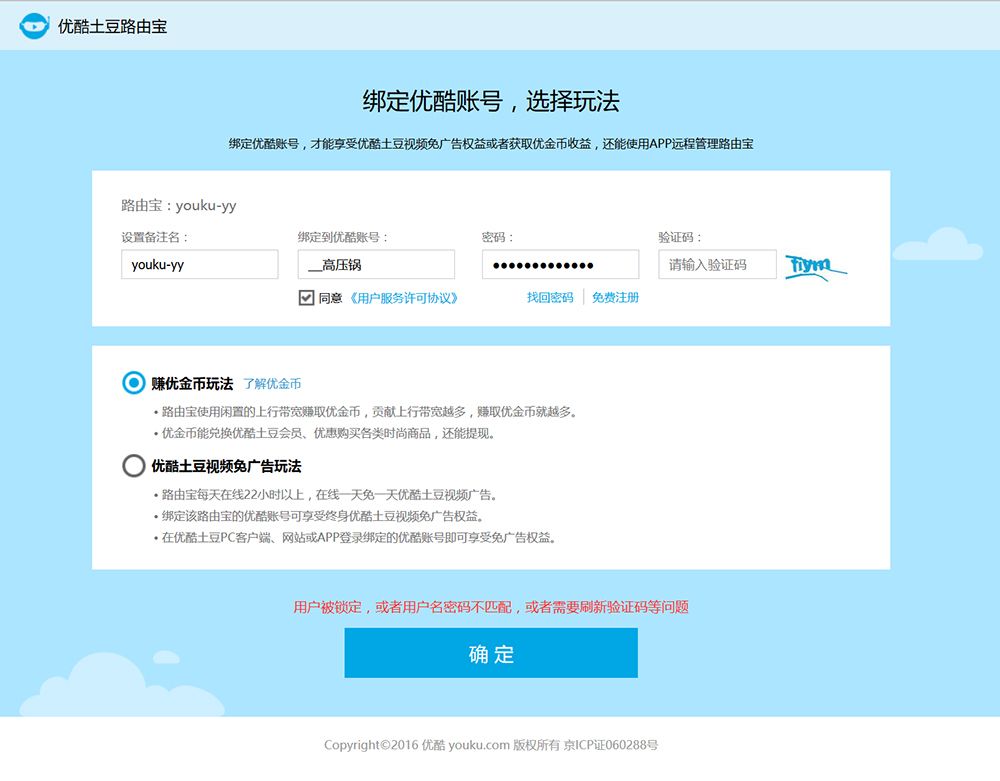Screen dimensions: 1000x781
Task: Click the red error message text
Action: 491,607
